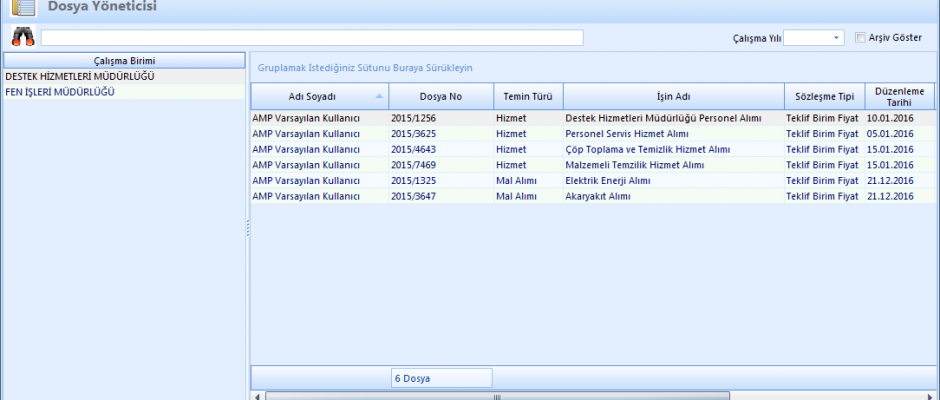The height and width of the screenshot is (400, 940).
Task: Click the Sözleşme Tipi column header
Action: 824,96
